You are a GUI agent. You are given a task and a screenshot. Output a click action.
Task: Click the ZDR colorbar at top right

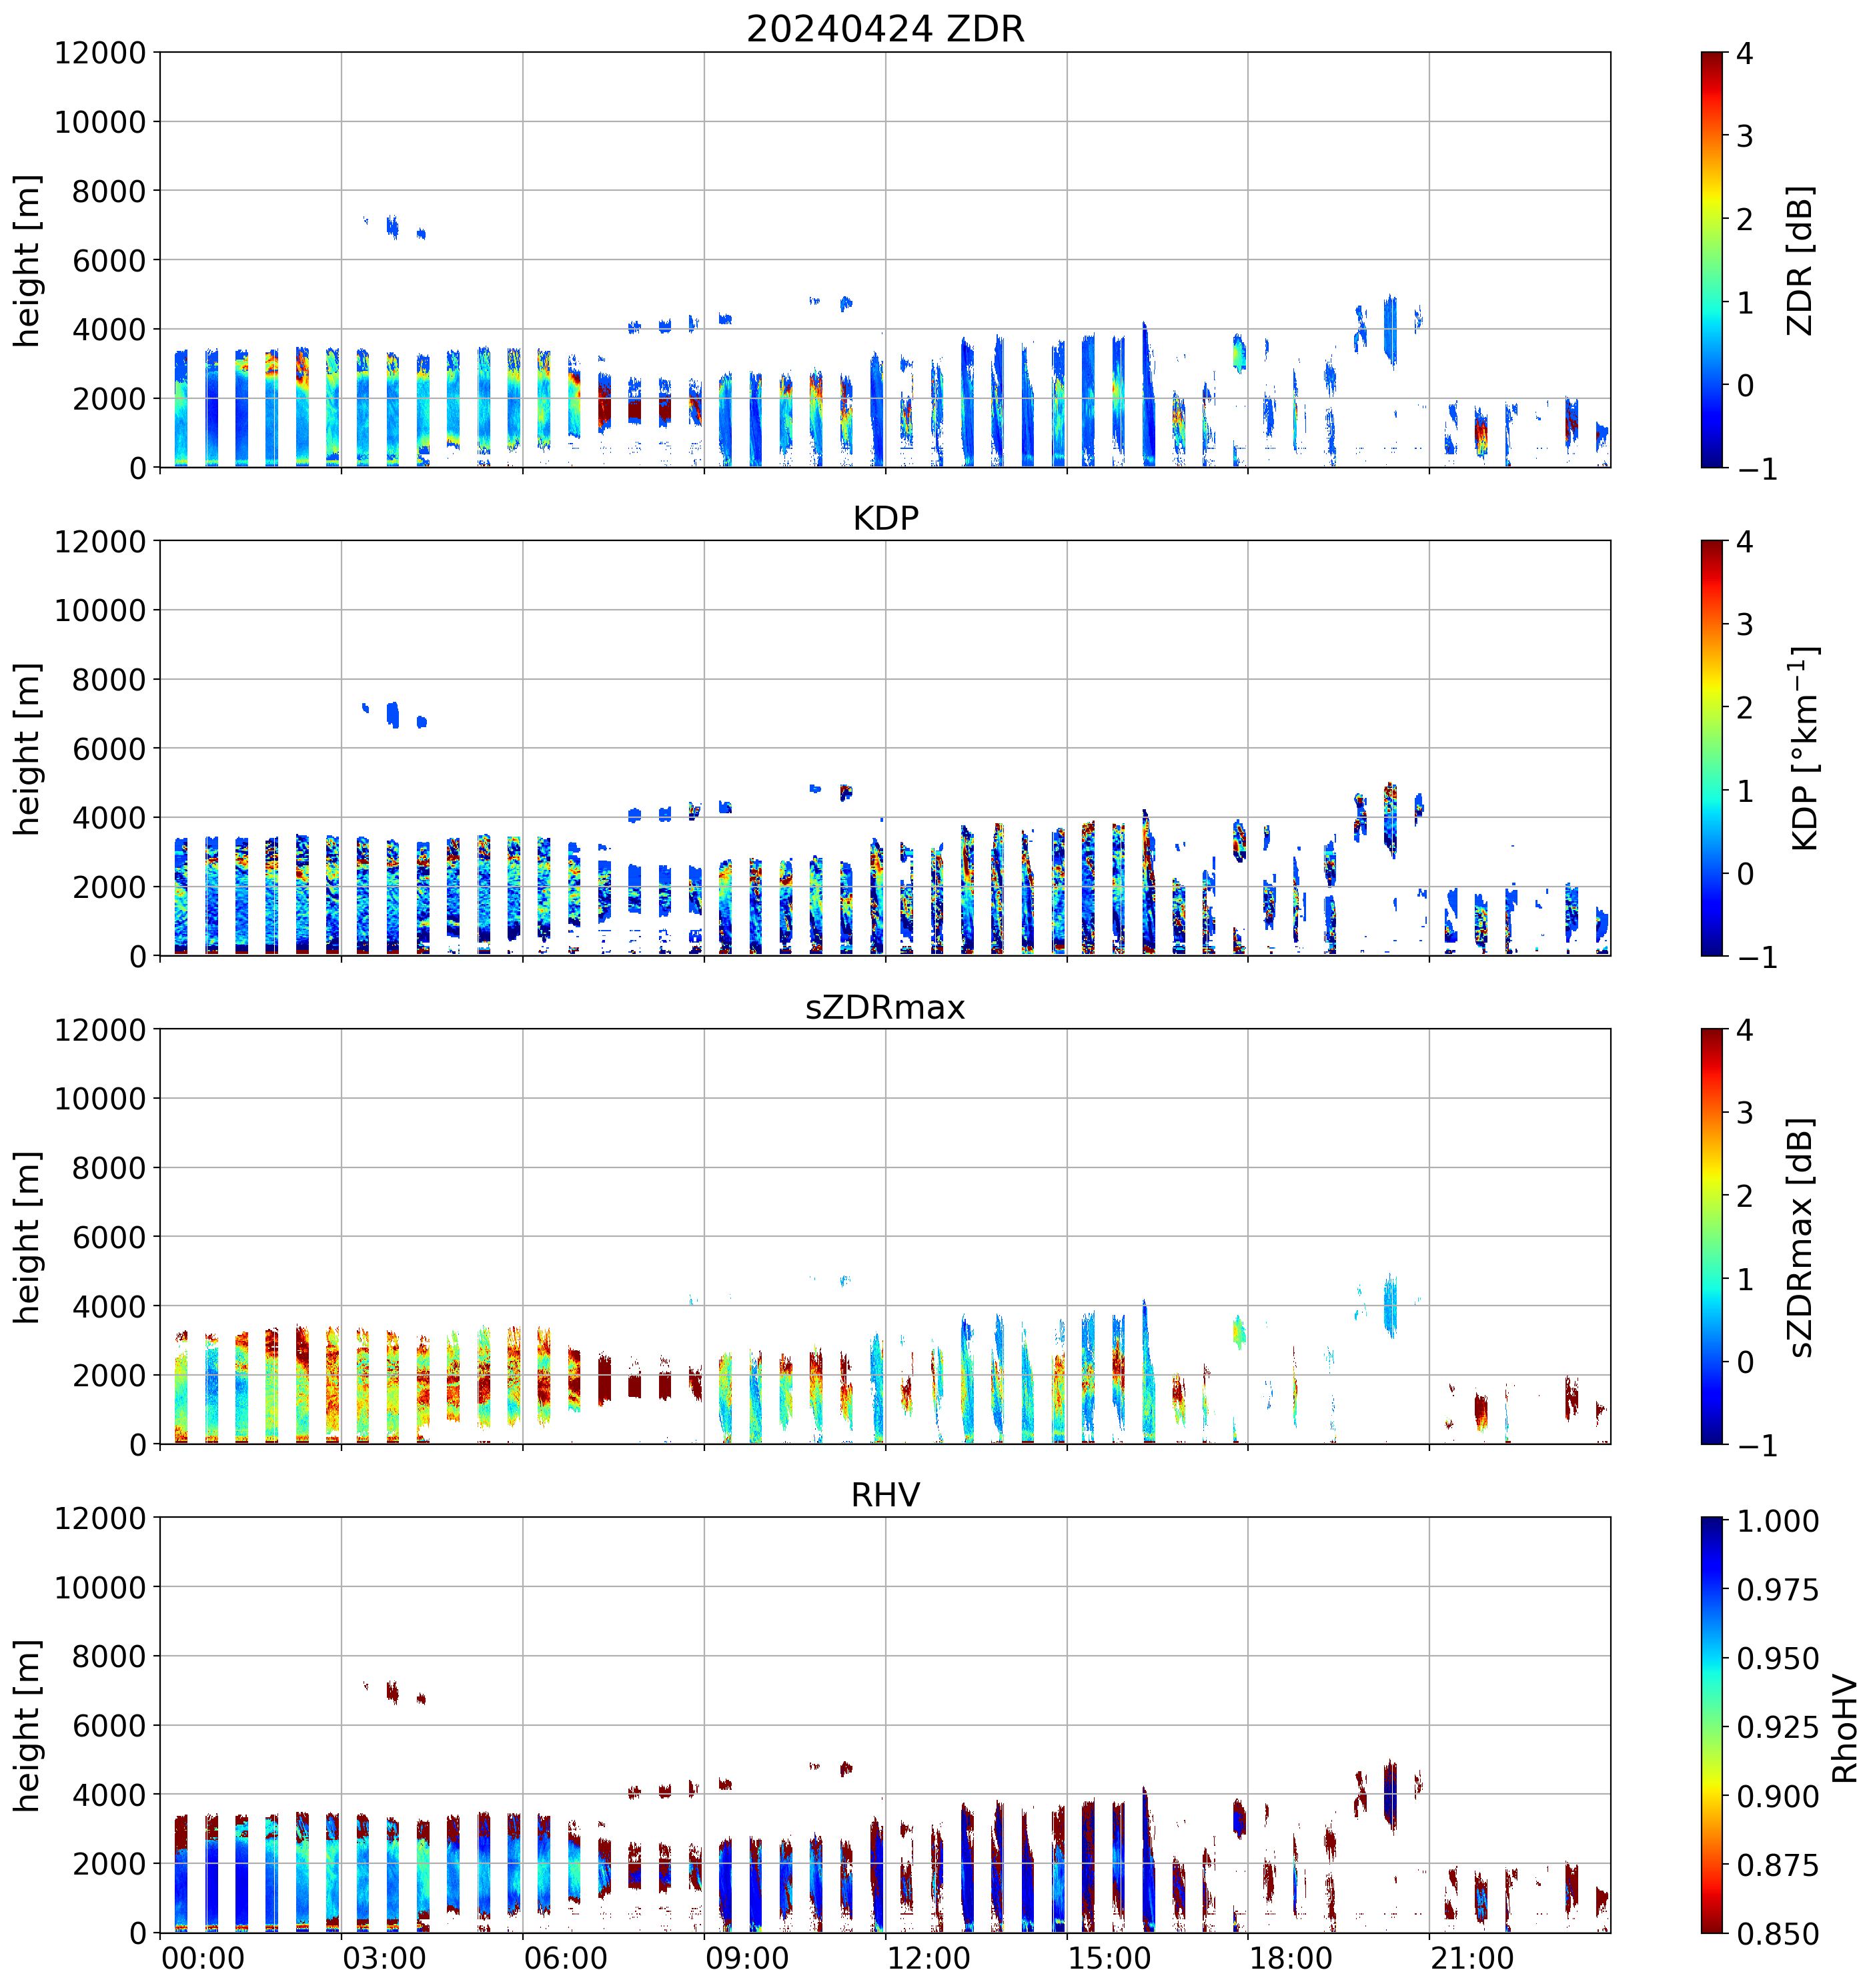pos(1711,260)
